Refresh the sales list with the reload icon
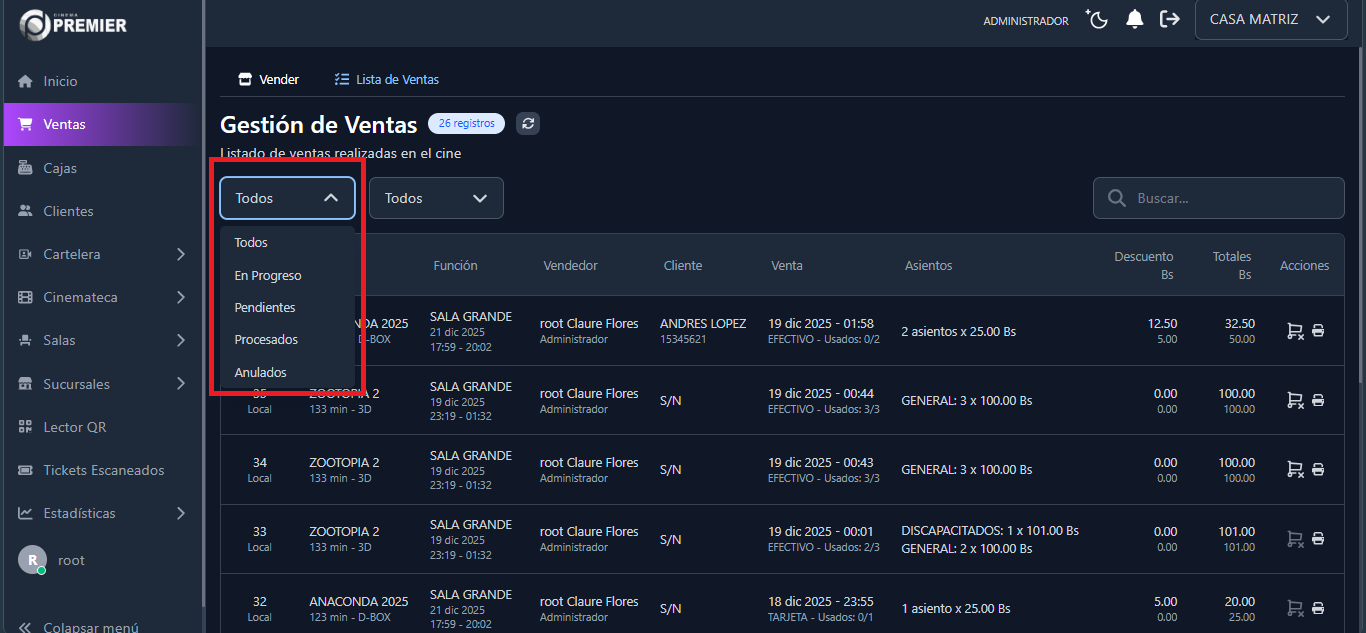This screenshot has height=633, width=1366. coord(529,124)
